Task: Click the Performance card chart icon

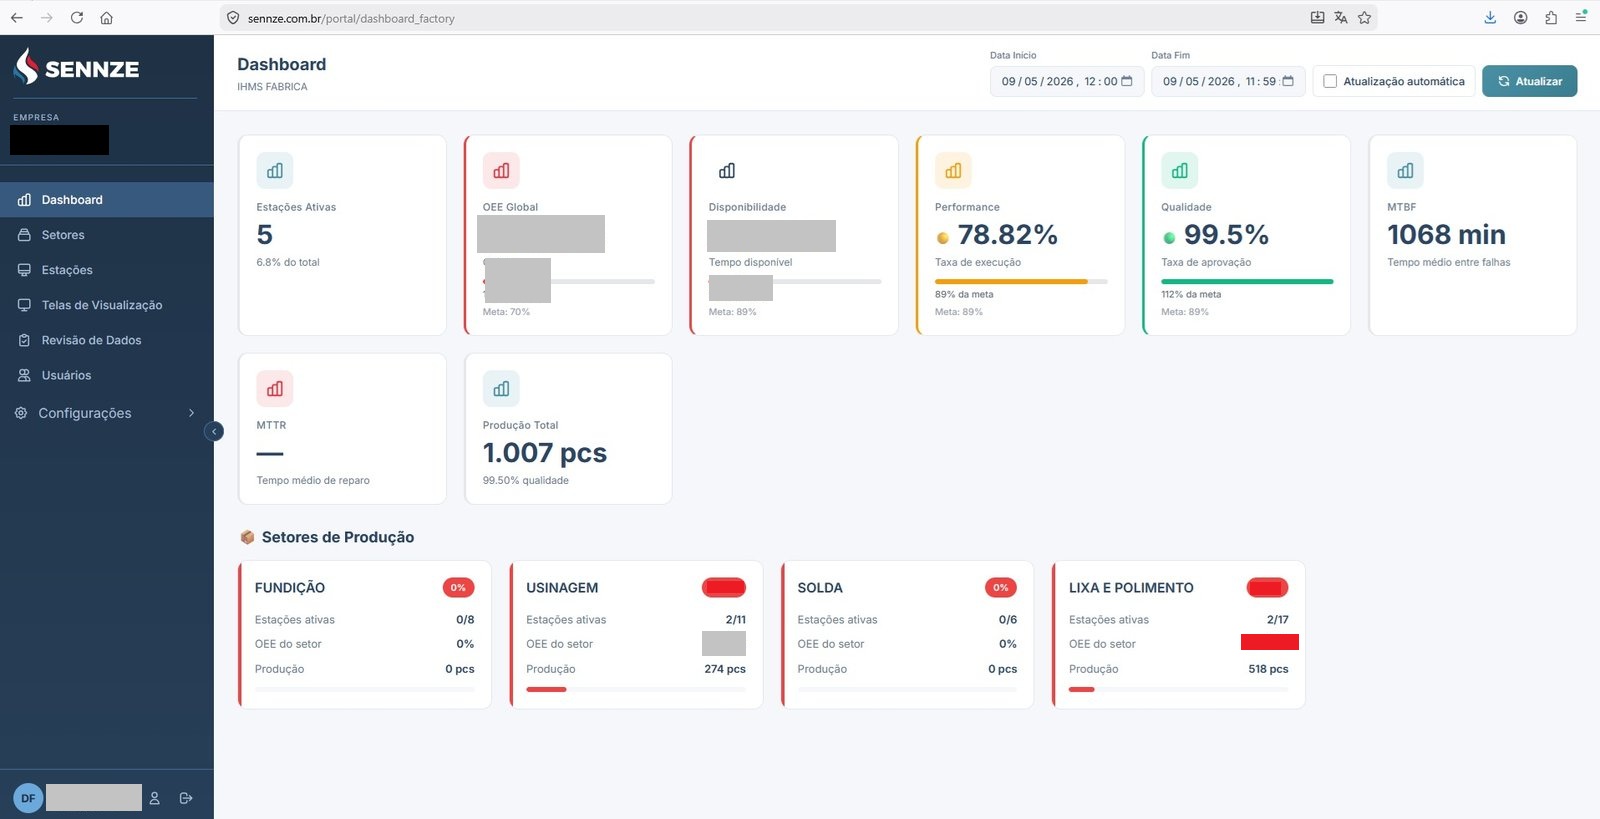Action: (x=953, y=171)
